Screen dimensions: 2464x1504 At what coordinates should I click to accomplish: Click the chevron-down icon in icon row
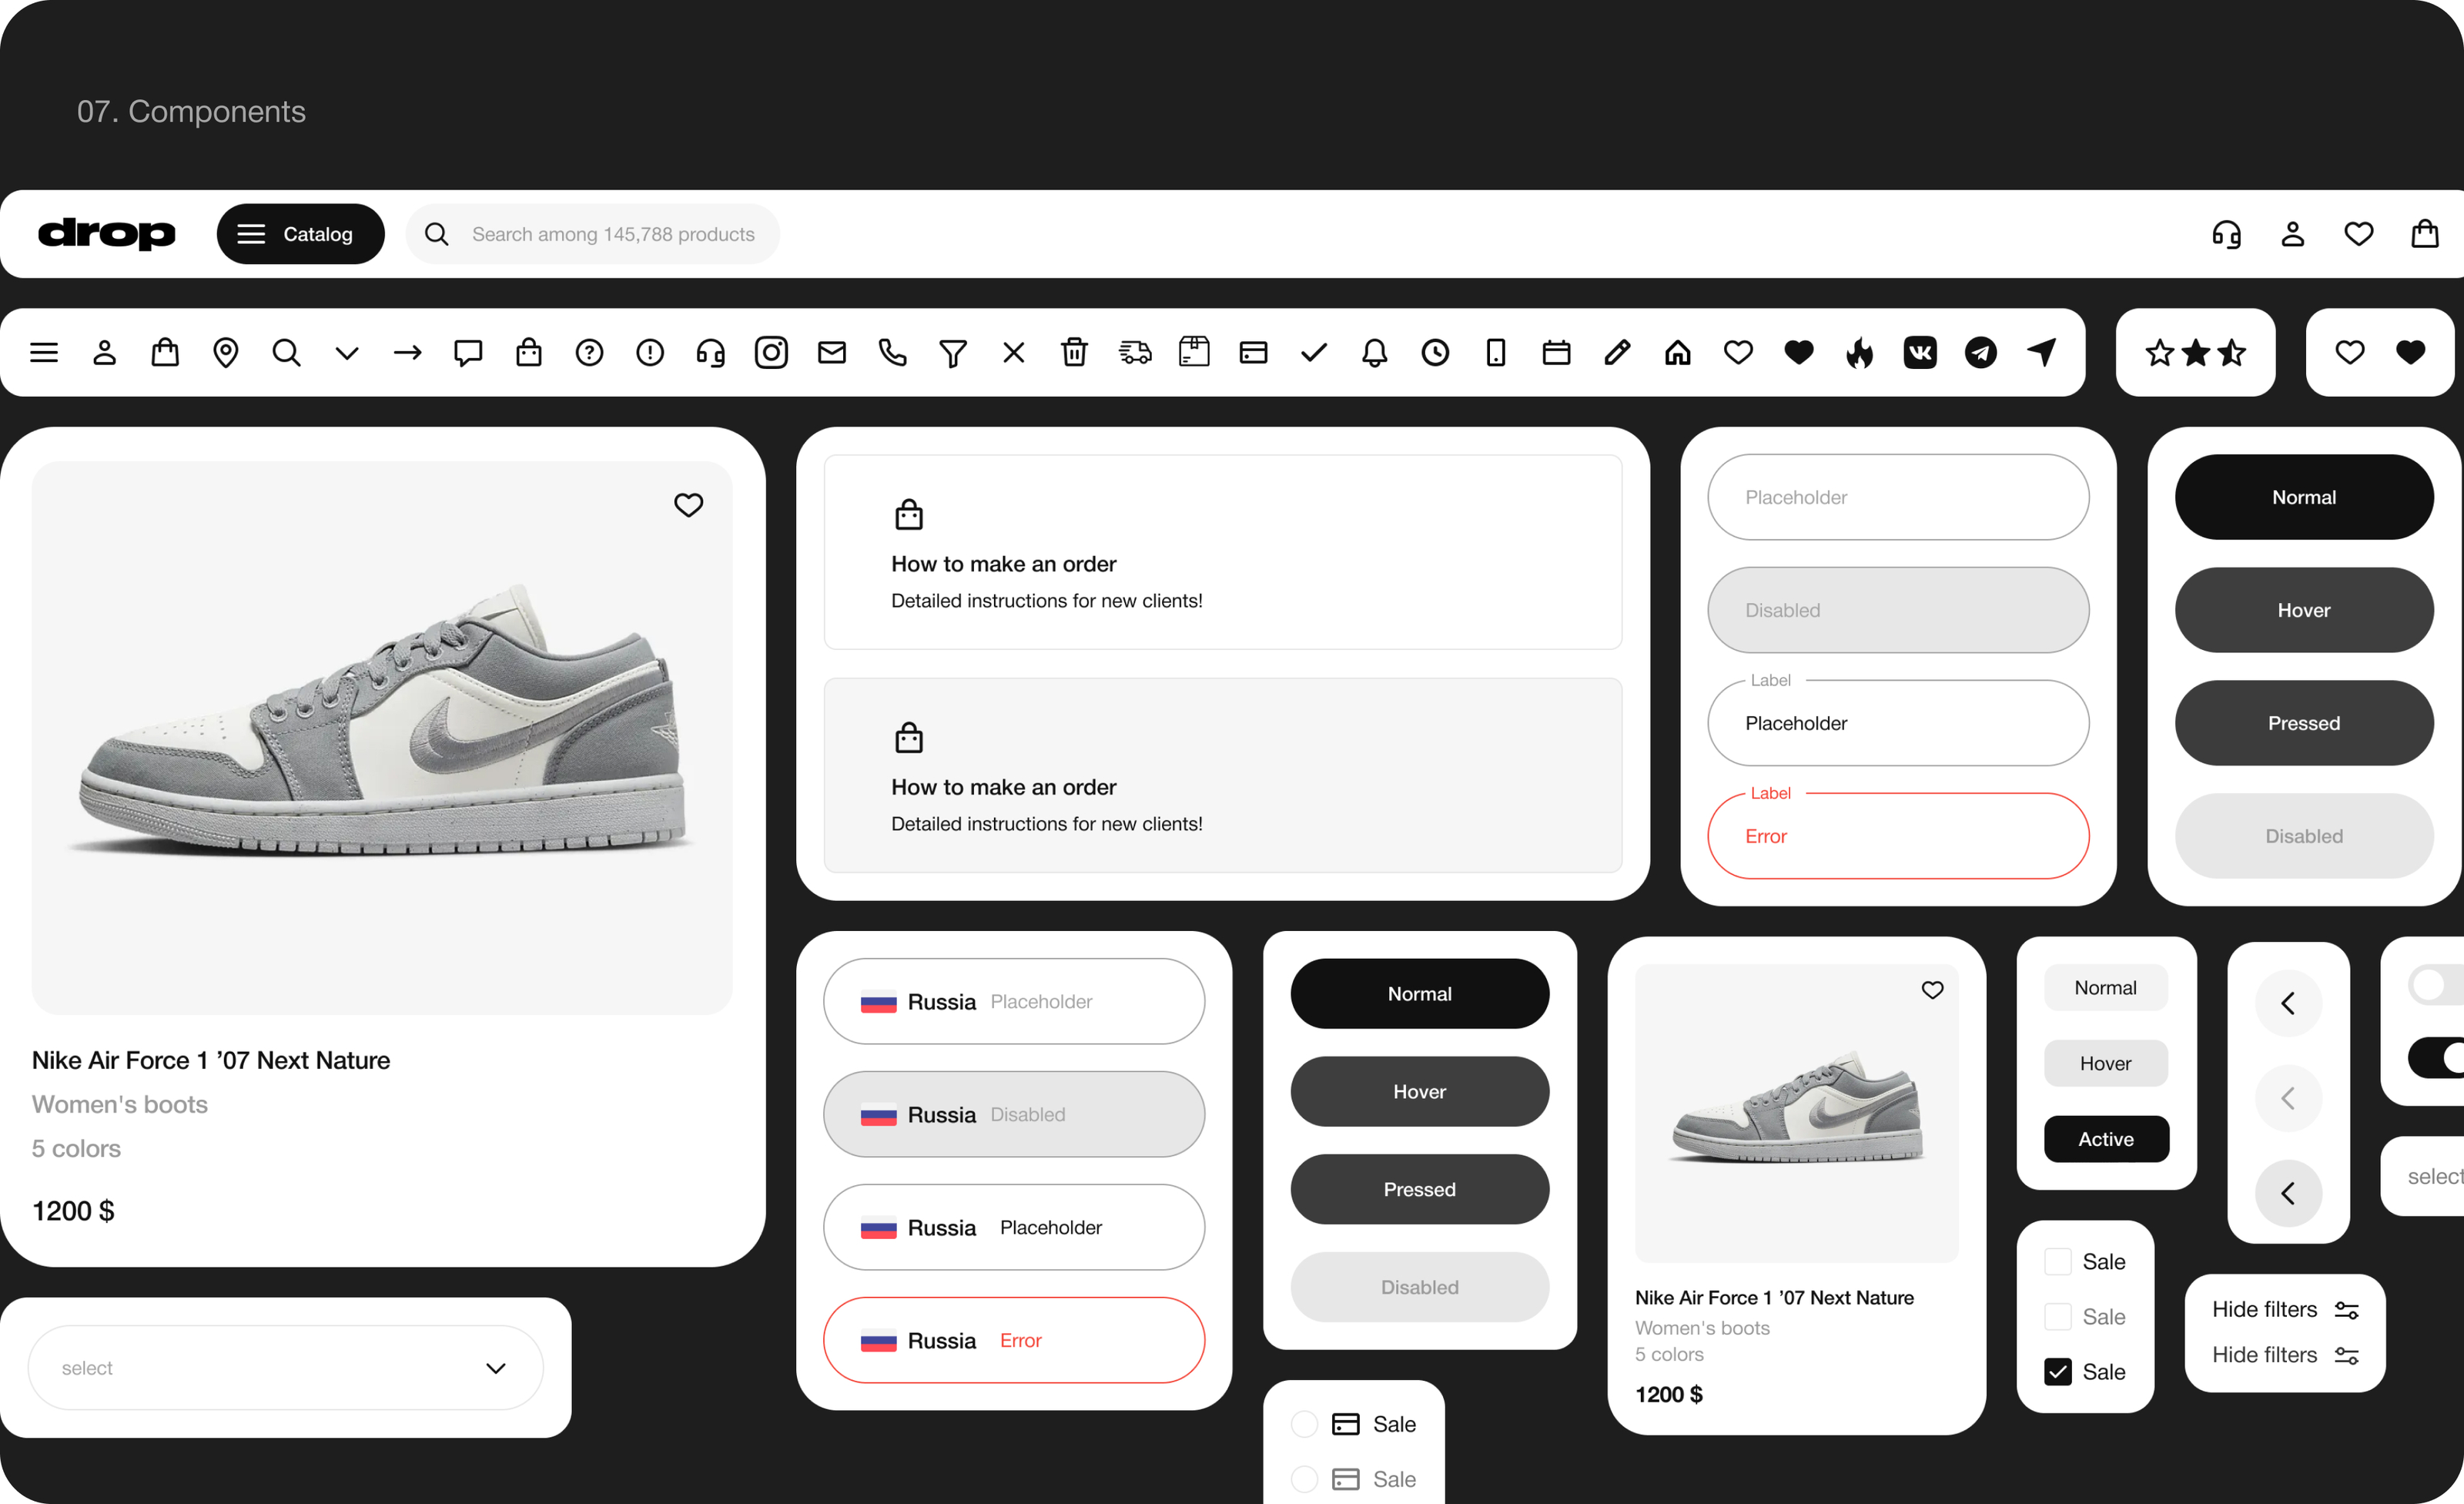347,353
